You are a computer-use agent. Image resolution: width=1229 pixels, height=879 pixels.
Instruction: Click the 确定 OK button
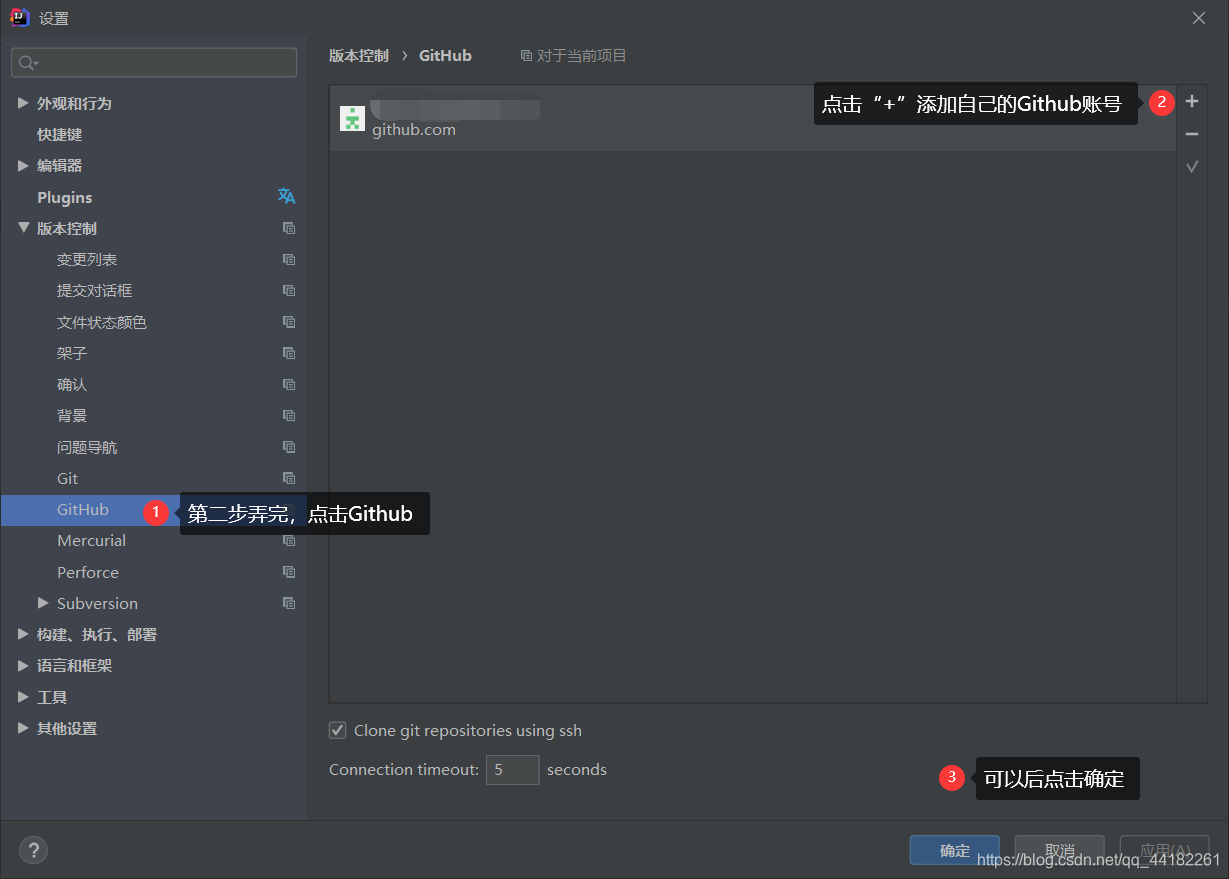coord(955,850)
